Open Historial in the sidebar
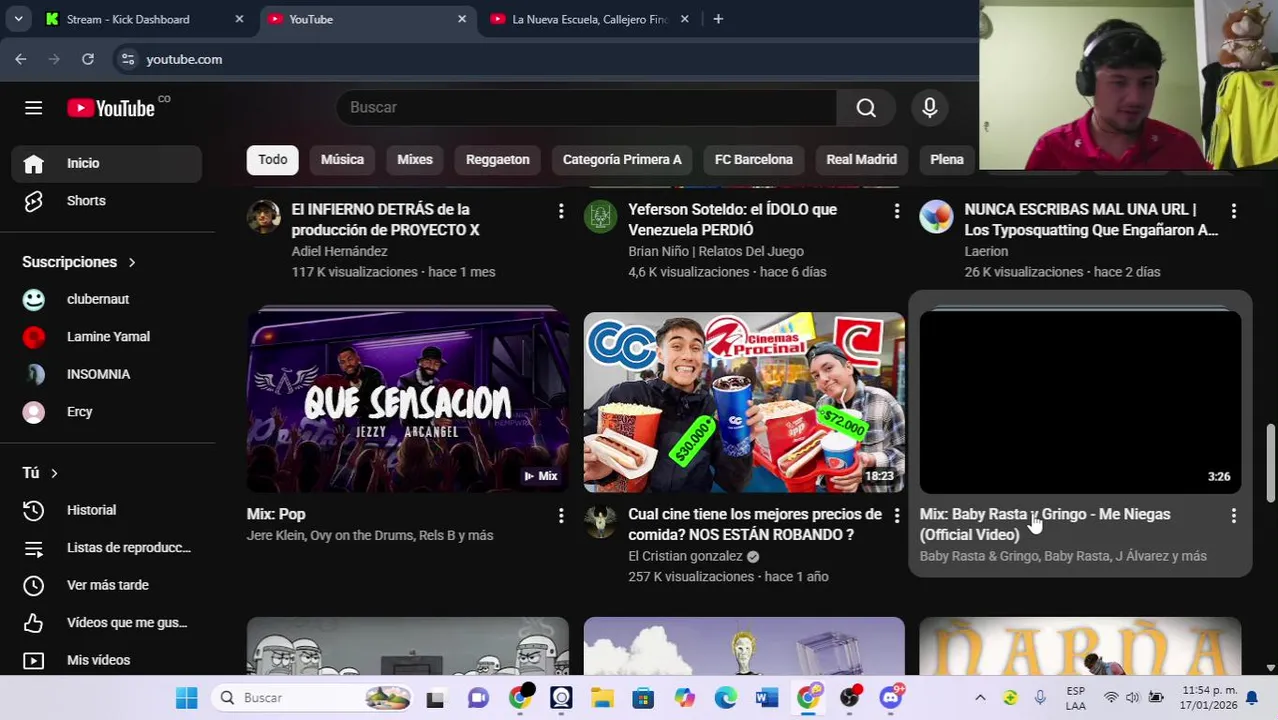This screenshot has height=720, width=1278. 107,510
